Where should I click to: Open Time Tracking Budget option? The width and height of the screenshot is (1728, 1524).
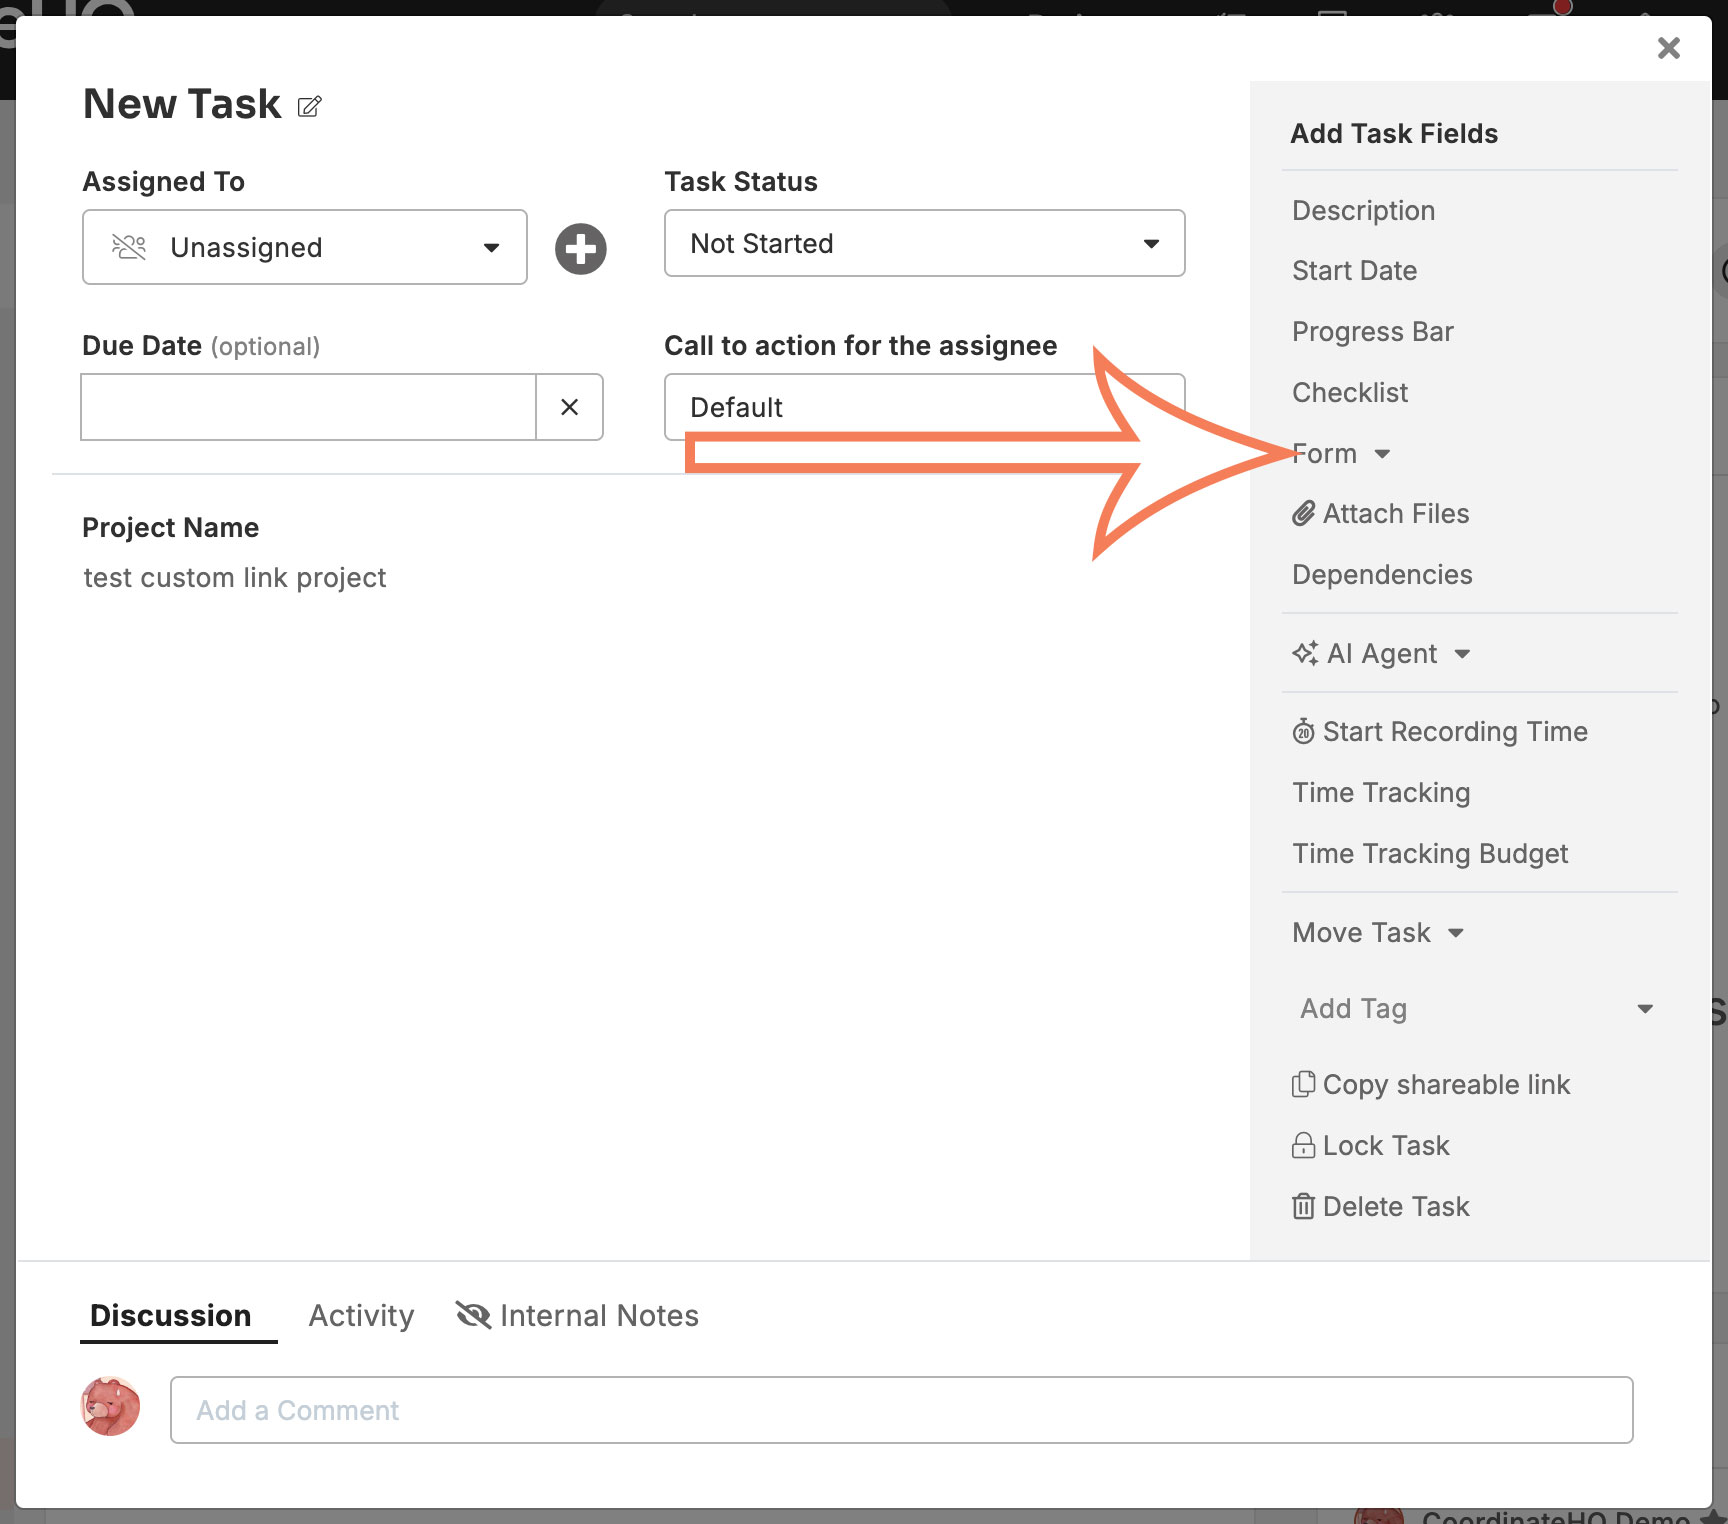[x=1430, y=854]
